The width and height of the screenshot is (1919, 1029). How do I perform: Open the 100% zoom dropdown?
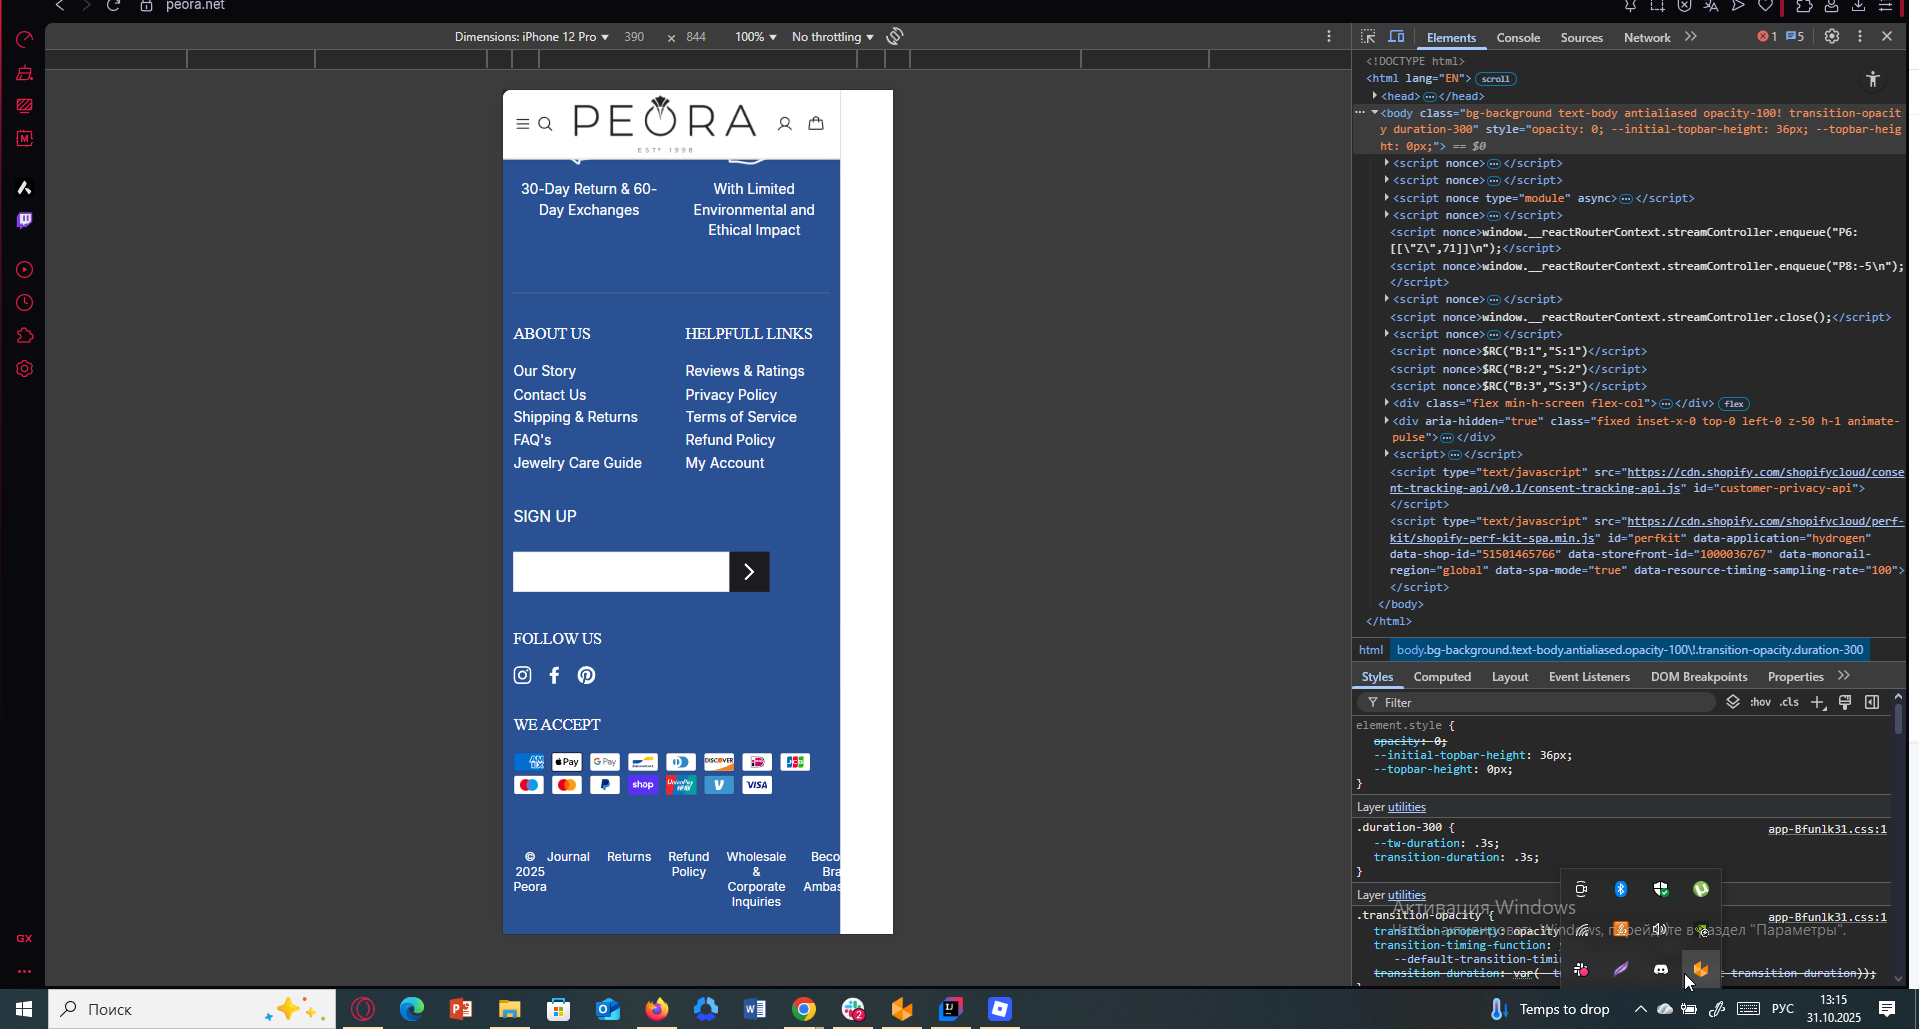[756, 37]
